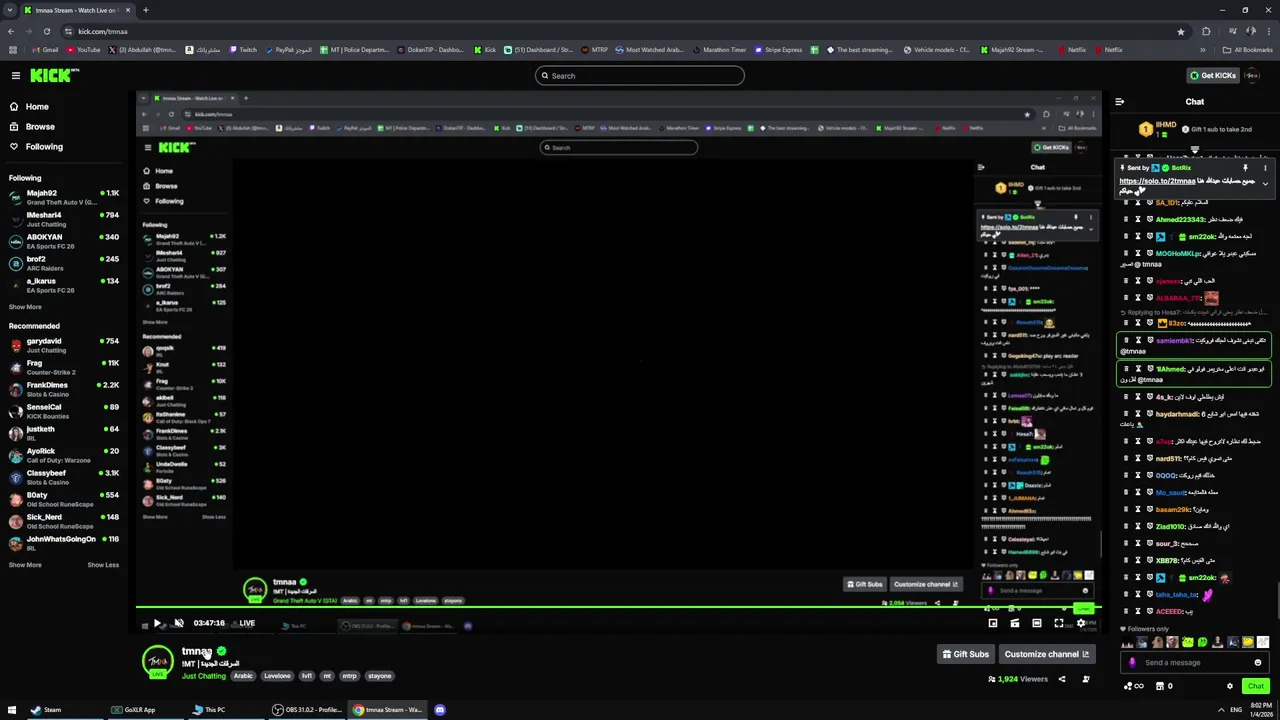Go to the Home sidebar item
Image resolution: width=1280 pixels, height=720 pixels.
[30, 107]
